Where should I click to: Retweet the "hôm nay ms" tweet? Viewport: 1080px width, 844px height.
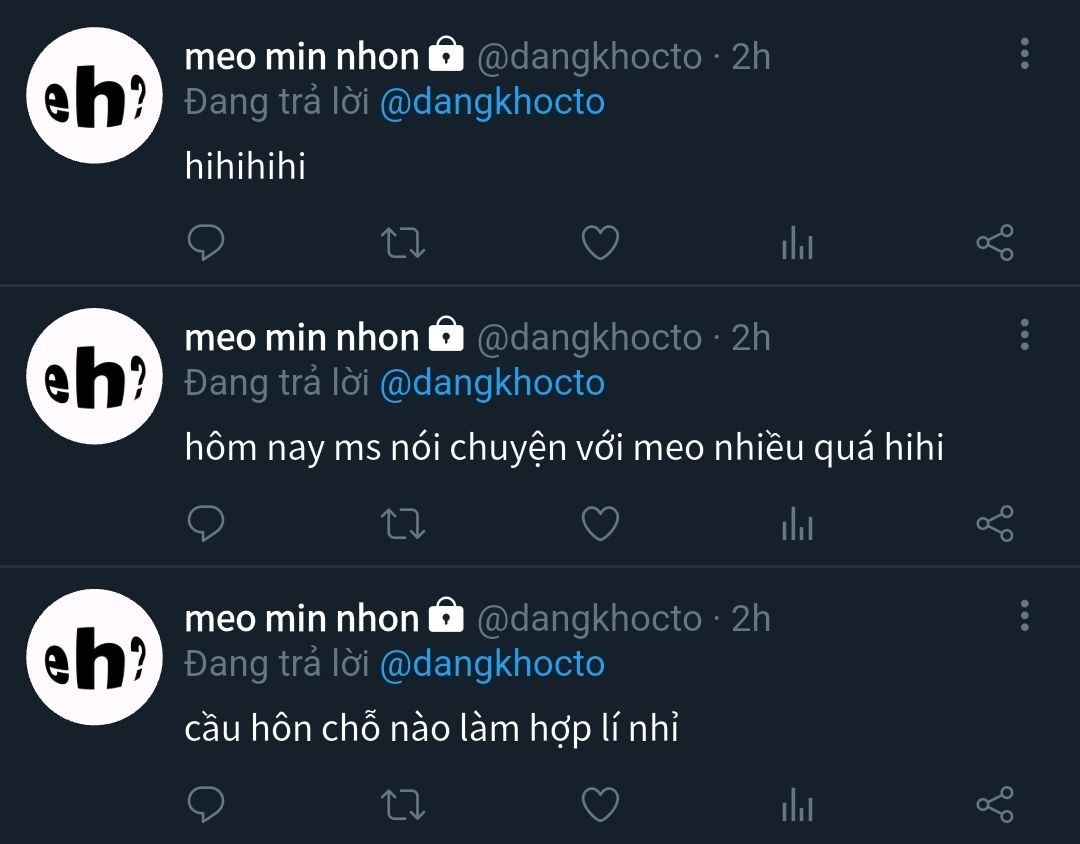404,524
